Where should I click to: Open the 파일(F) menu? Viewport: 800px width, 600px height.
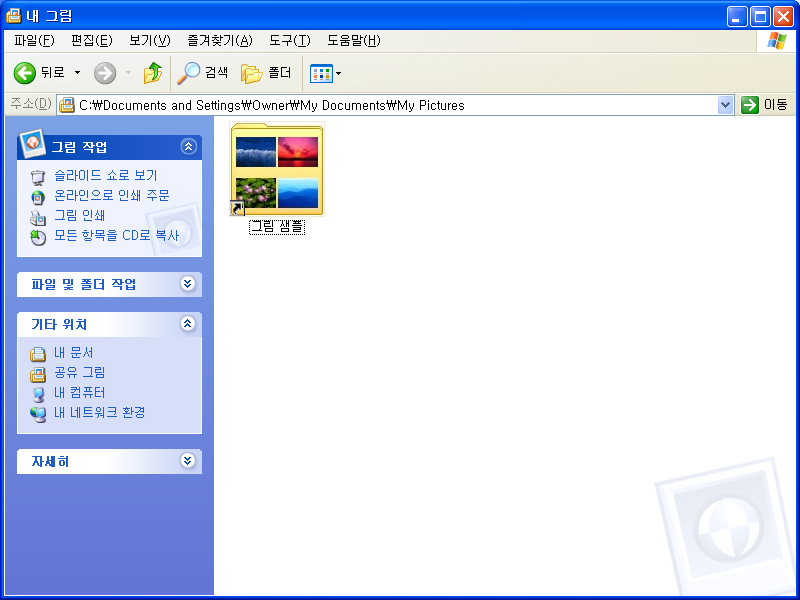[x=34, y=40]
